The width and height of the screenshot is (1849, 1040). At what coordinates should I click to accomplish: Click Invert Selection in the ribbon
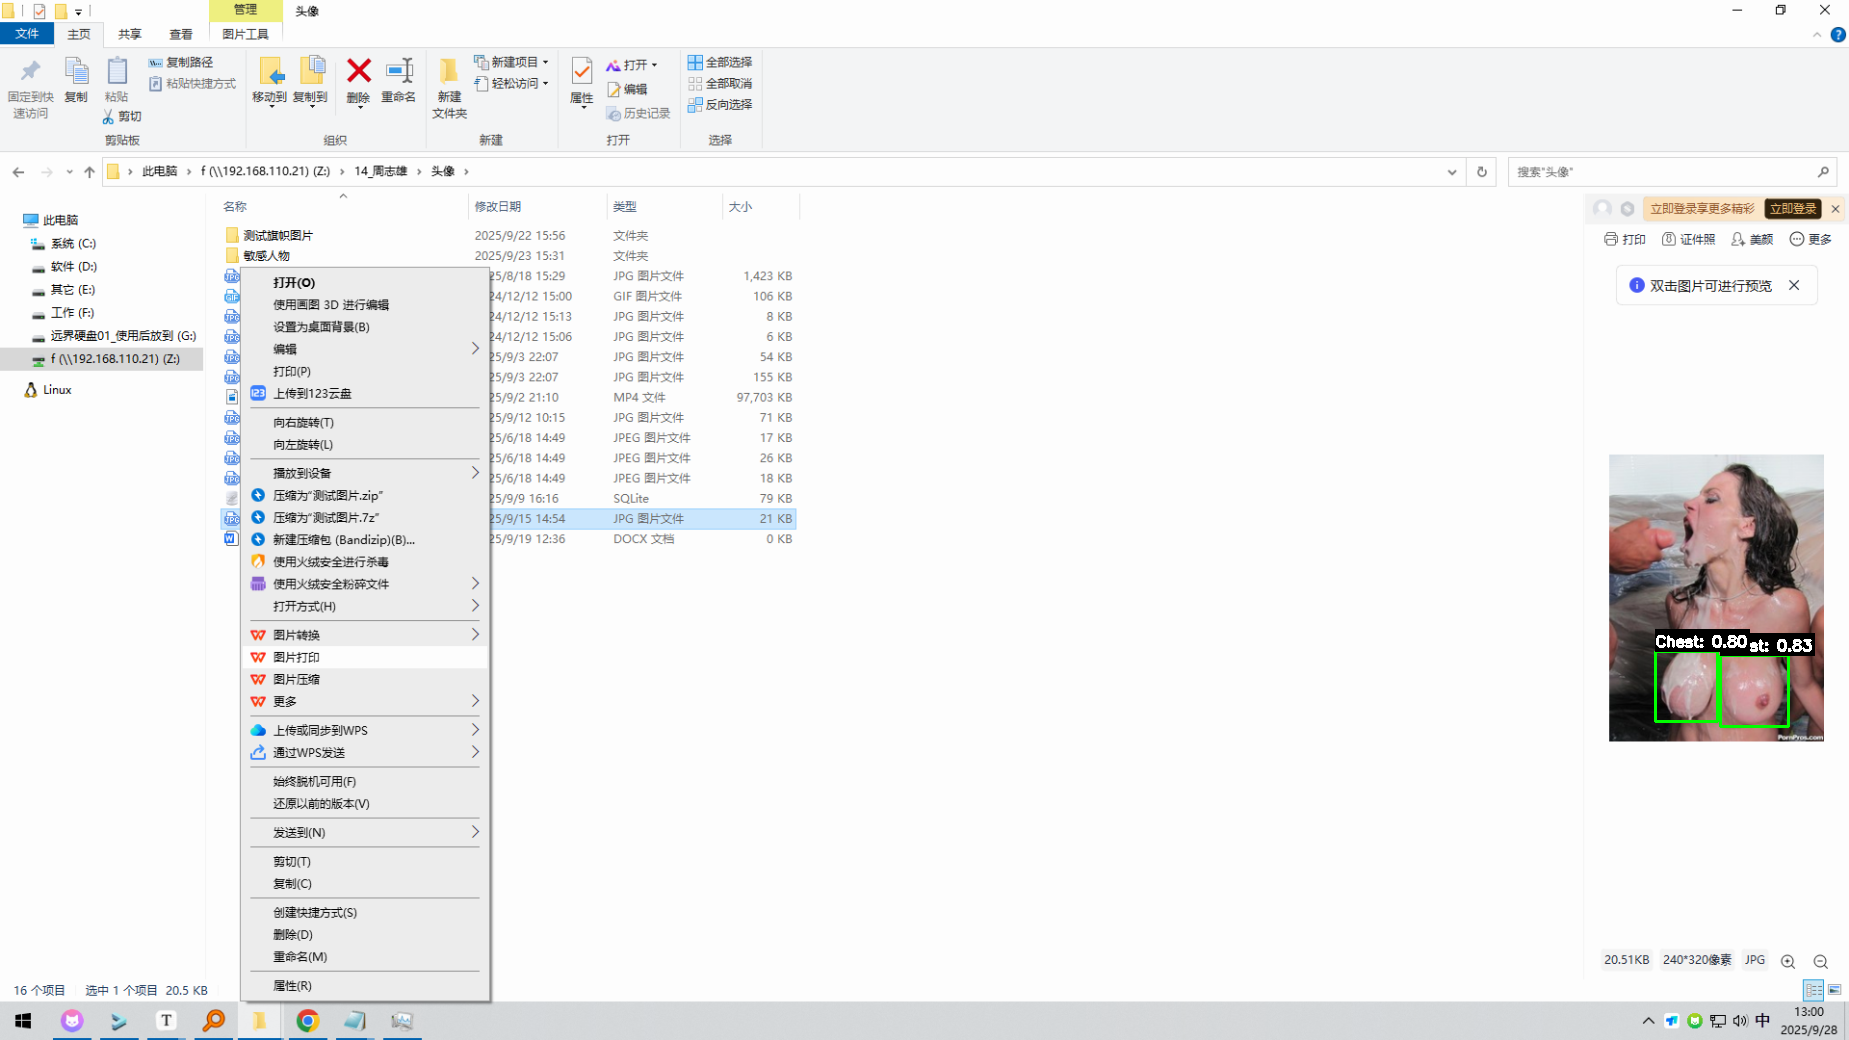tap(721, 105)
